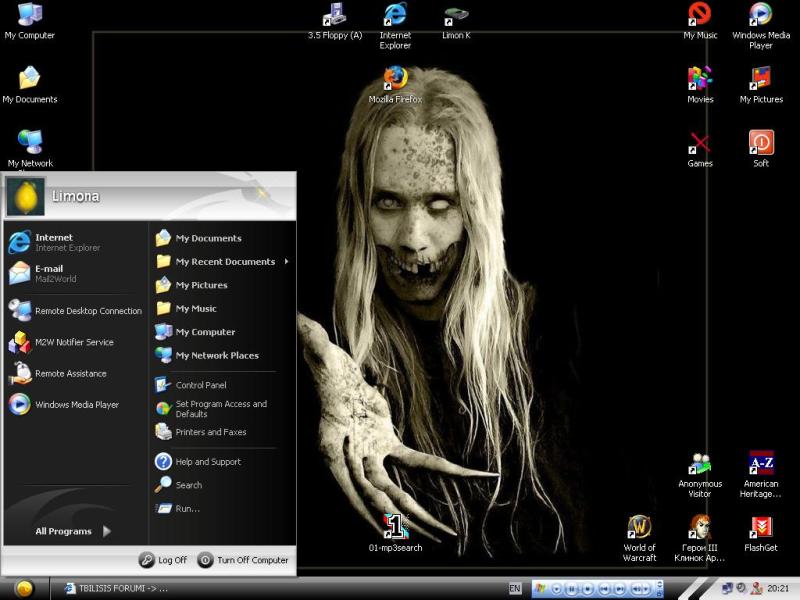The height and width of the screenshot is (600, 800).
Task: Mute sound in the taskbar media toolbar
Action: [638, 589]
